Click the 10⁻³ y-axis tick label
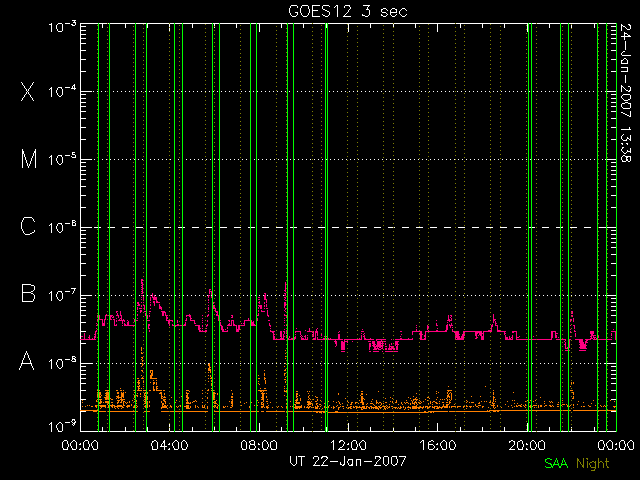 [x=62, y=27]
